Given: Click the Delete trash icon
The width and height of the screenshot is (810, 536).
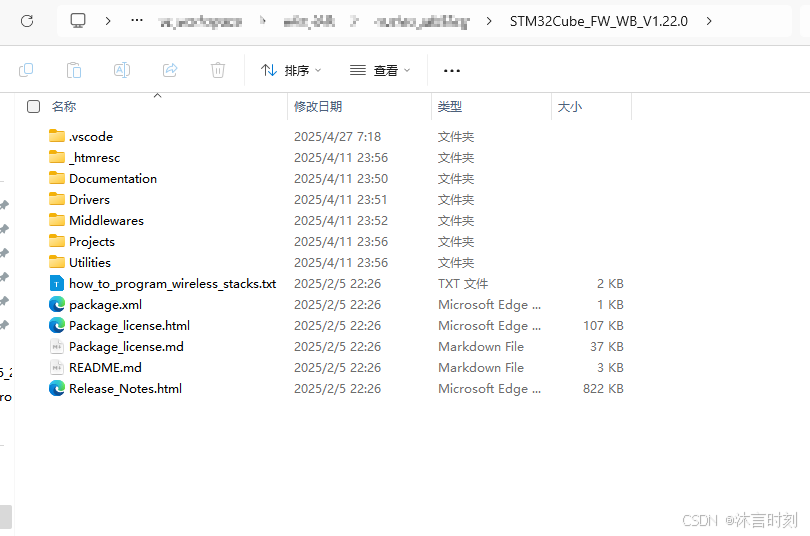Looking at the screenshot, I should [x=218, y=70].
